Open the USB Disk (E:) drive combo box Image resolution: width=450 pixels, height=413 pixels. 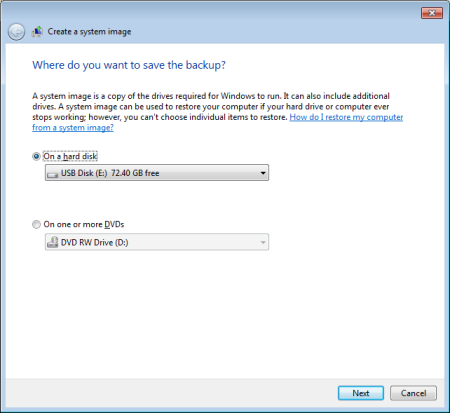157,173
